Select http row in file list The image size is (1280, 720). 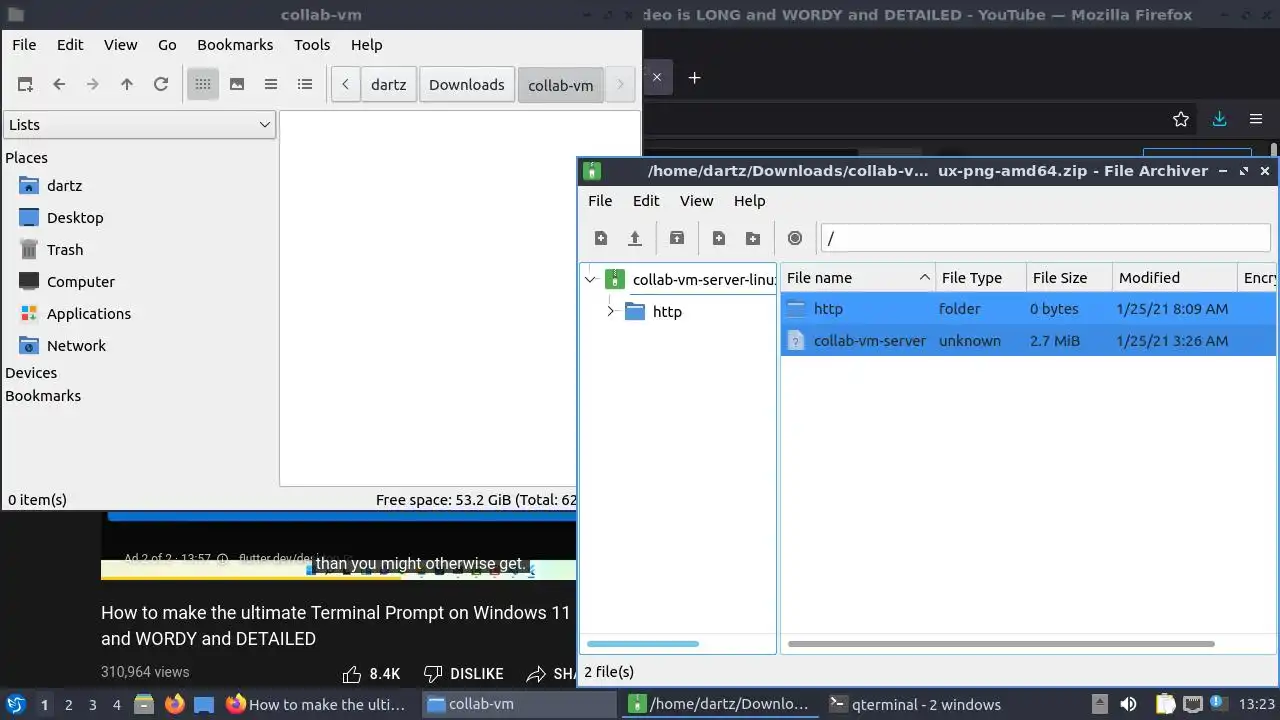point(1028,309)
